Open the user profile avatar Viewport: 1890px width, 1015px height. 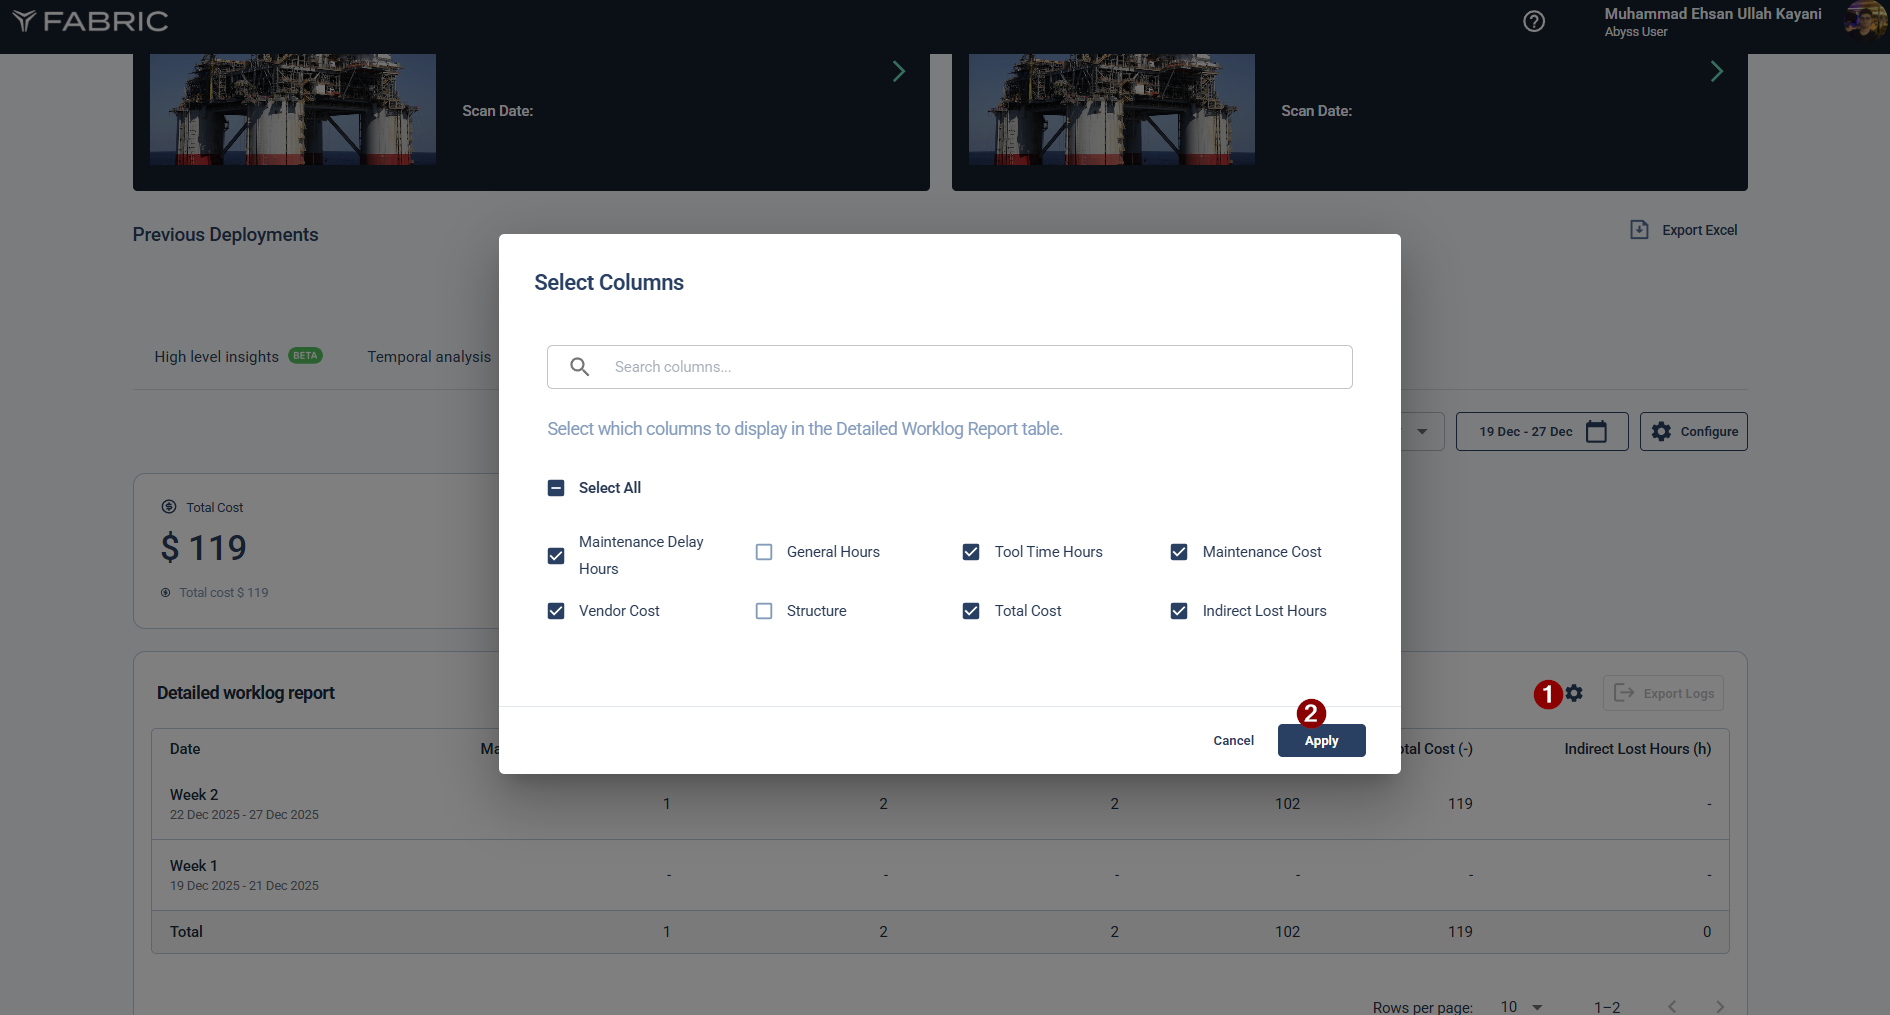[x=1865, y=20]
